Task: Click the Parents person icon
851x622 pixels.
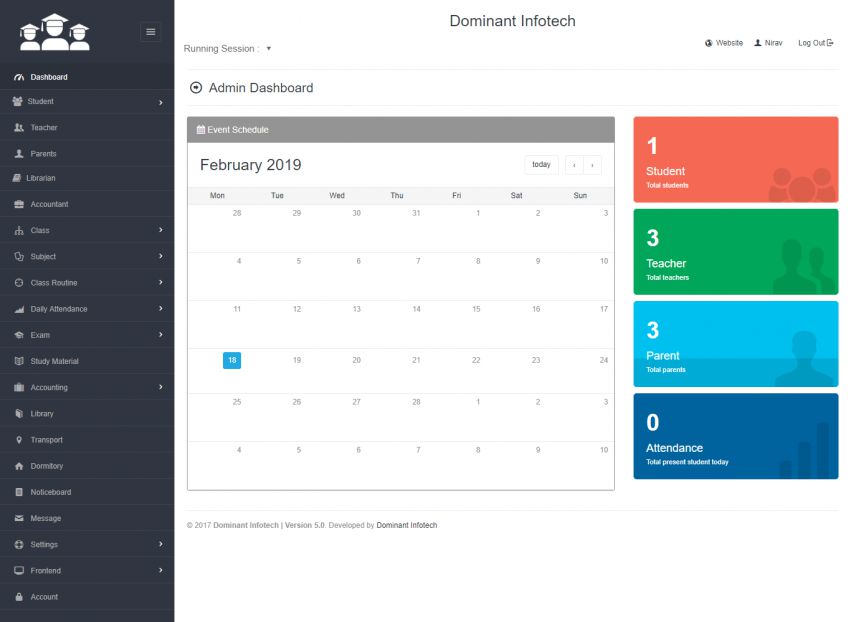Action: pyautogui.click(x=19, y=154)
